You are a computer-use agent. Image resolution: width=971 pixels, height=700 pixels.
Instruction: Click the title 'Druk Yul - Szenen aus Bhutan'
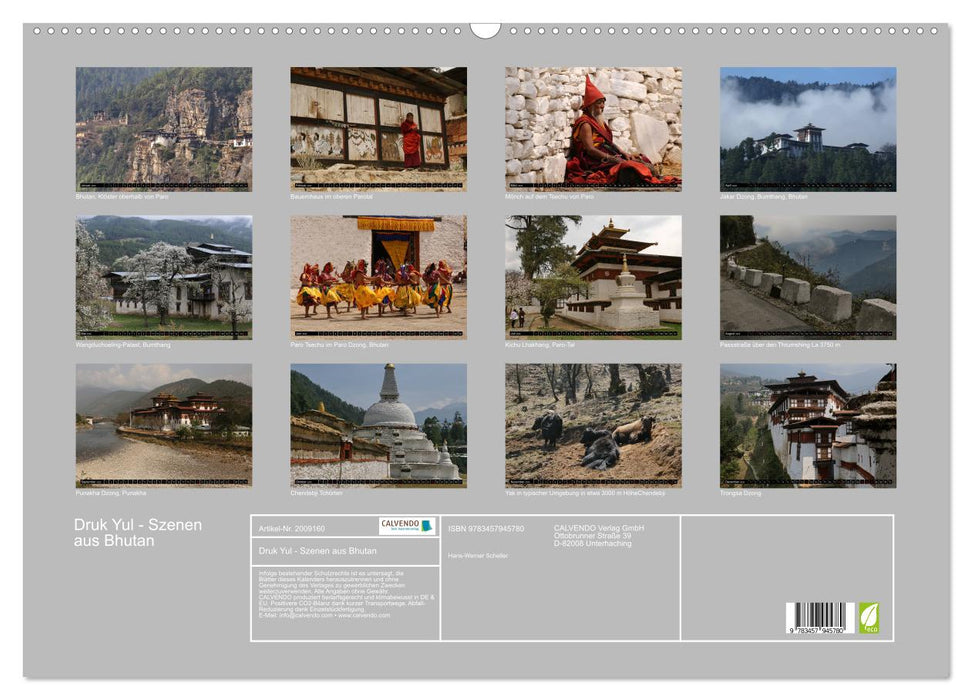coord(135,530)
